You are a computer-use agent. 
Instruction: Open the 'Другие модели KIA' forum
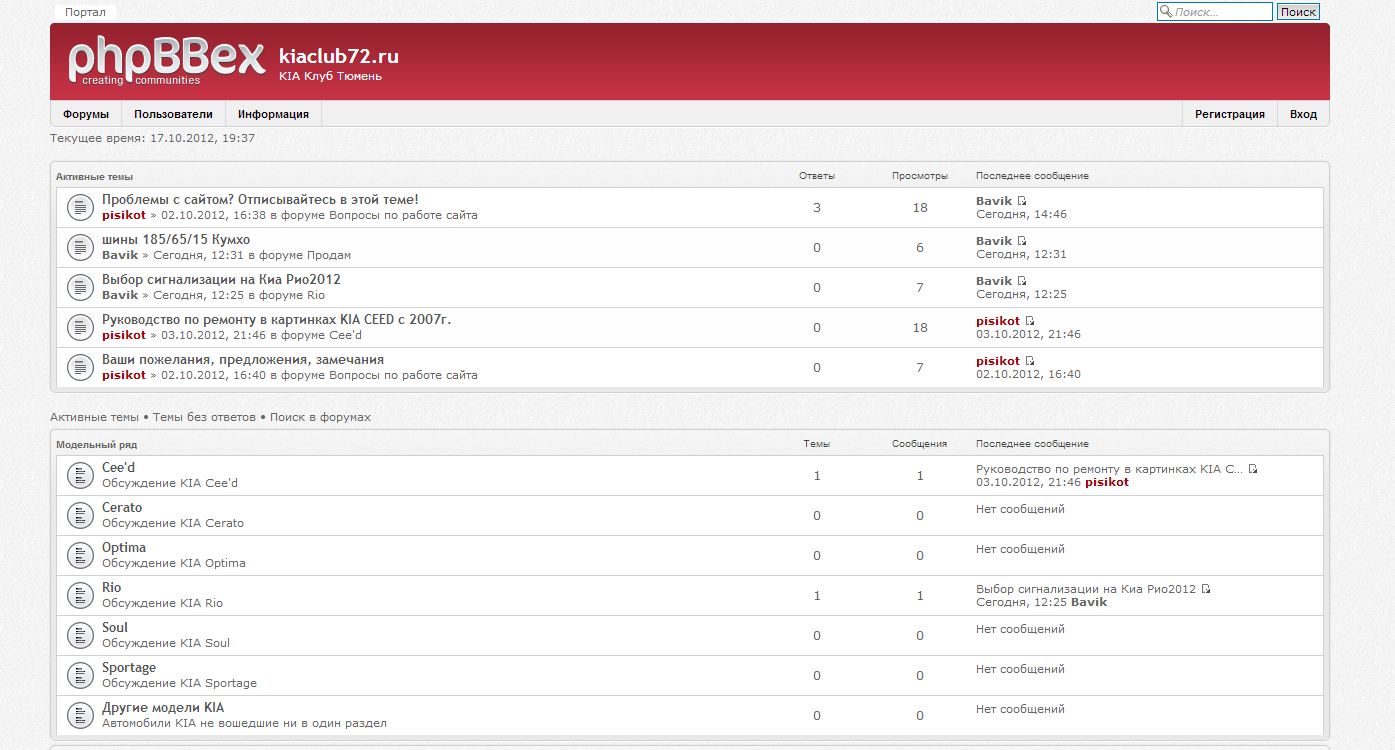click(x=163, y=707)
